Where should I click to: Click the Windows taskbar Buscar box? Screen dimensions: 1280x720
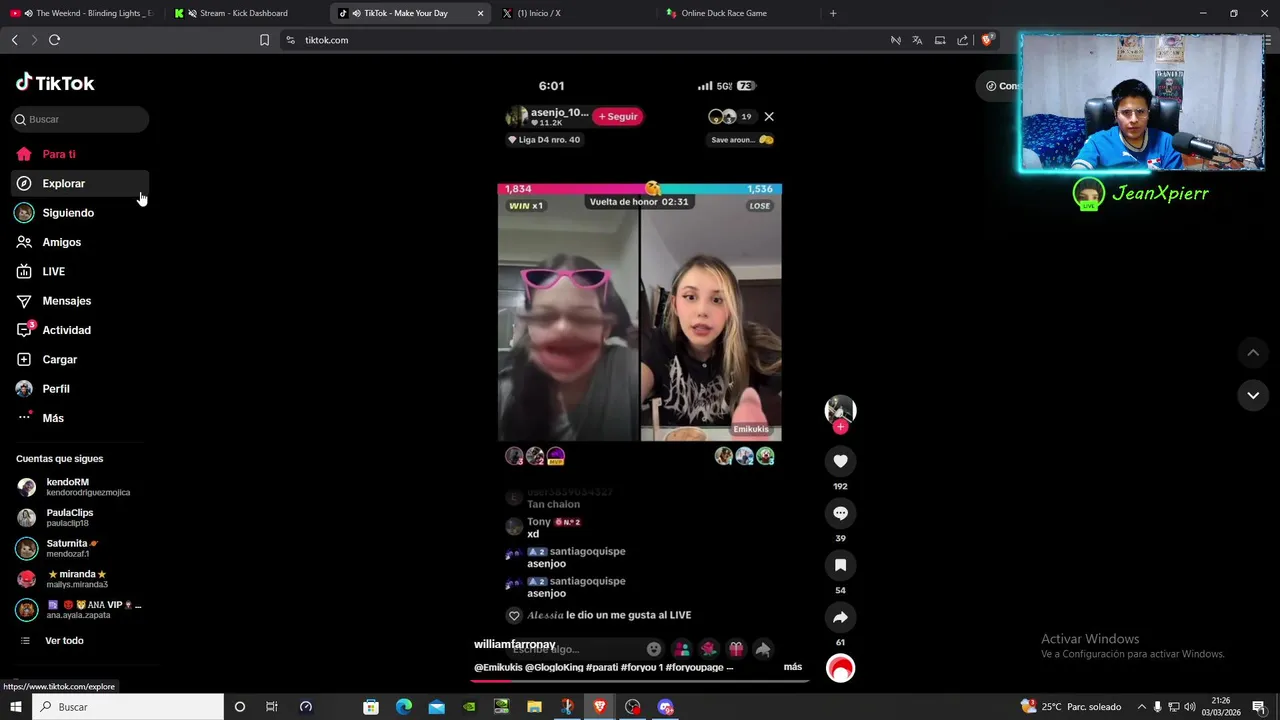pyautogui.click(x=128, y=707)
